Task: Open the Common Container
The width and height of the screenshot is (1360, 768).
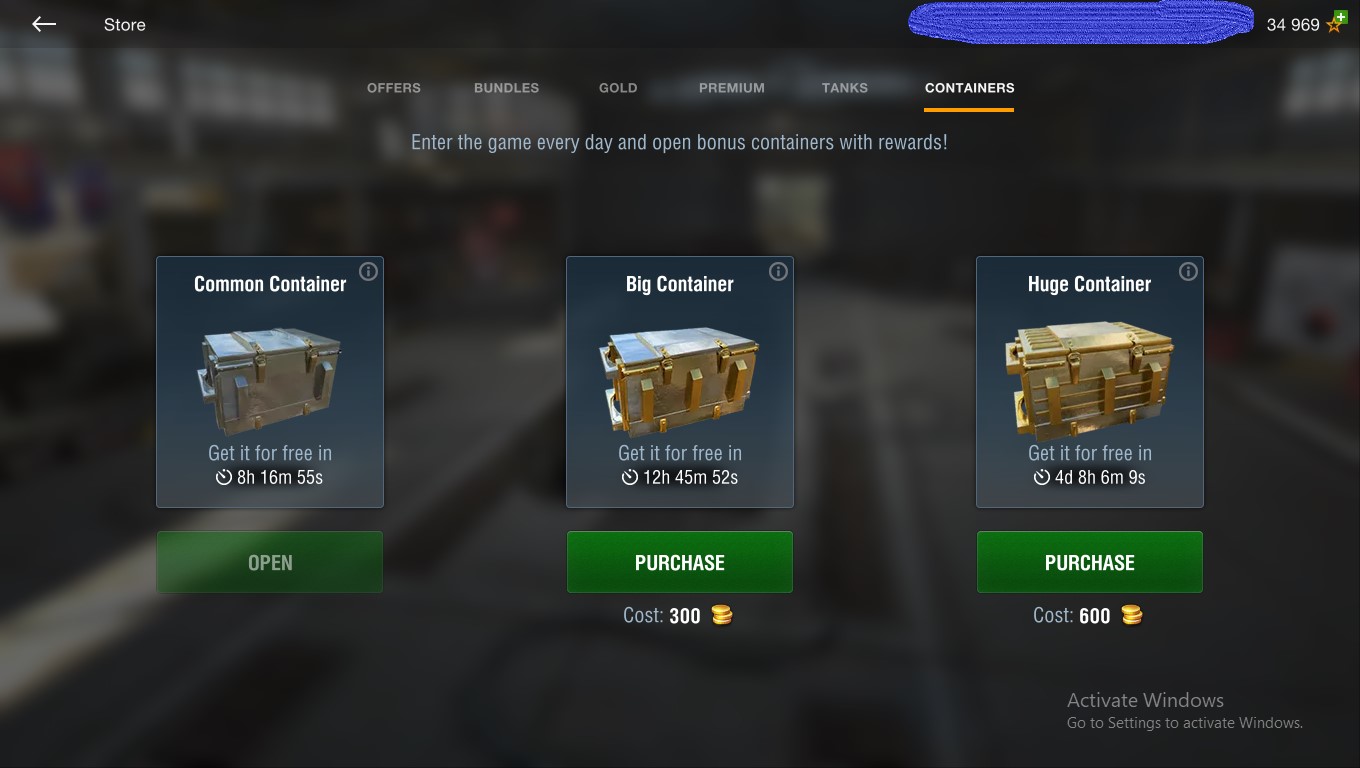Action: coord(270,562)
